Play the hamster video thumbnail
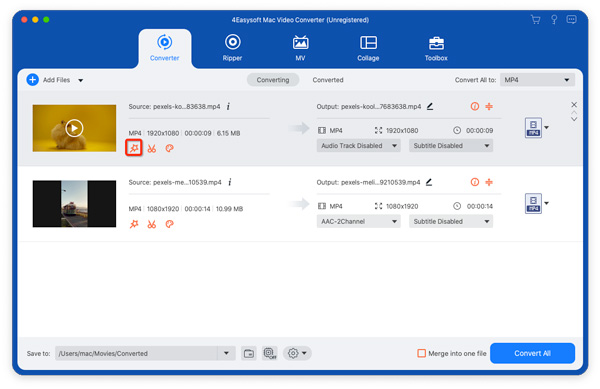Screen dimensions: 600x389 [74, 128]
